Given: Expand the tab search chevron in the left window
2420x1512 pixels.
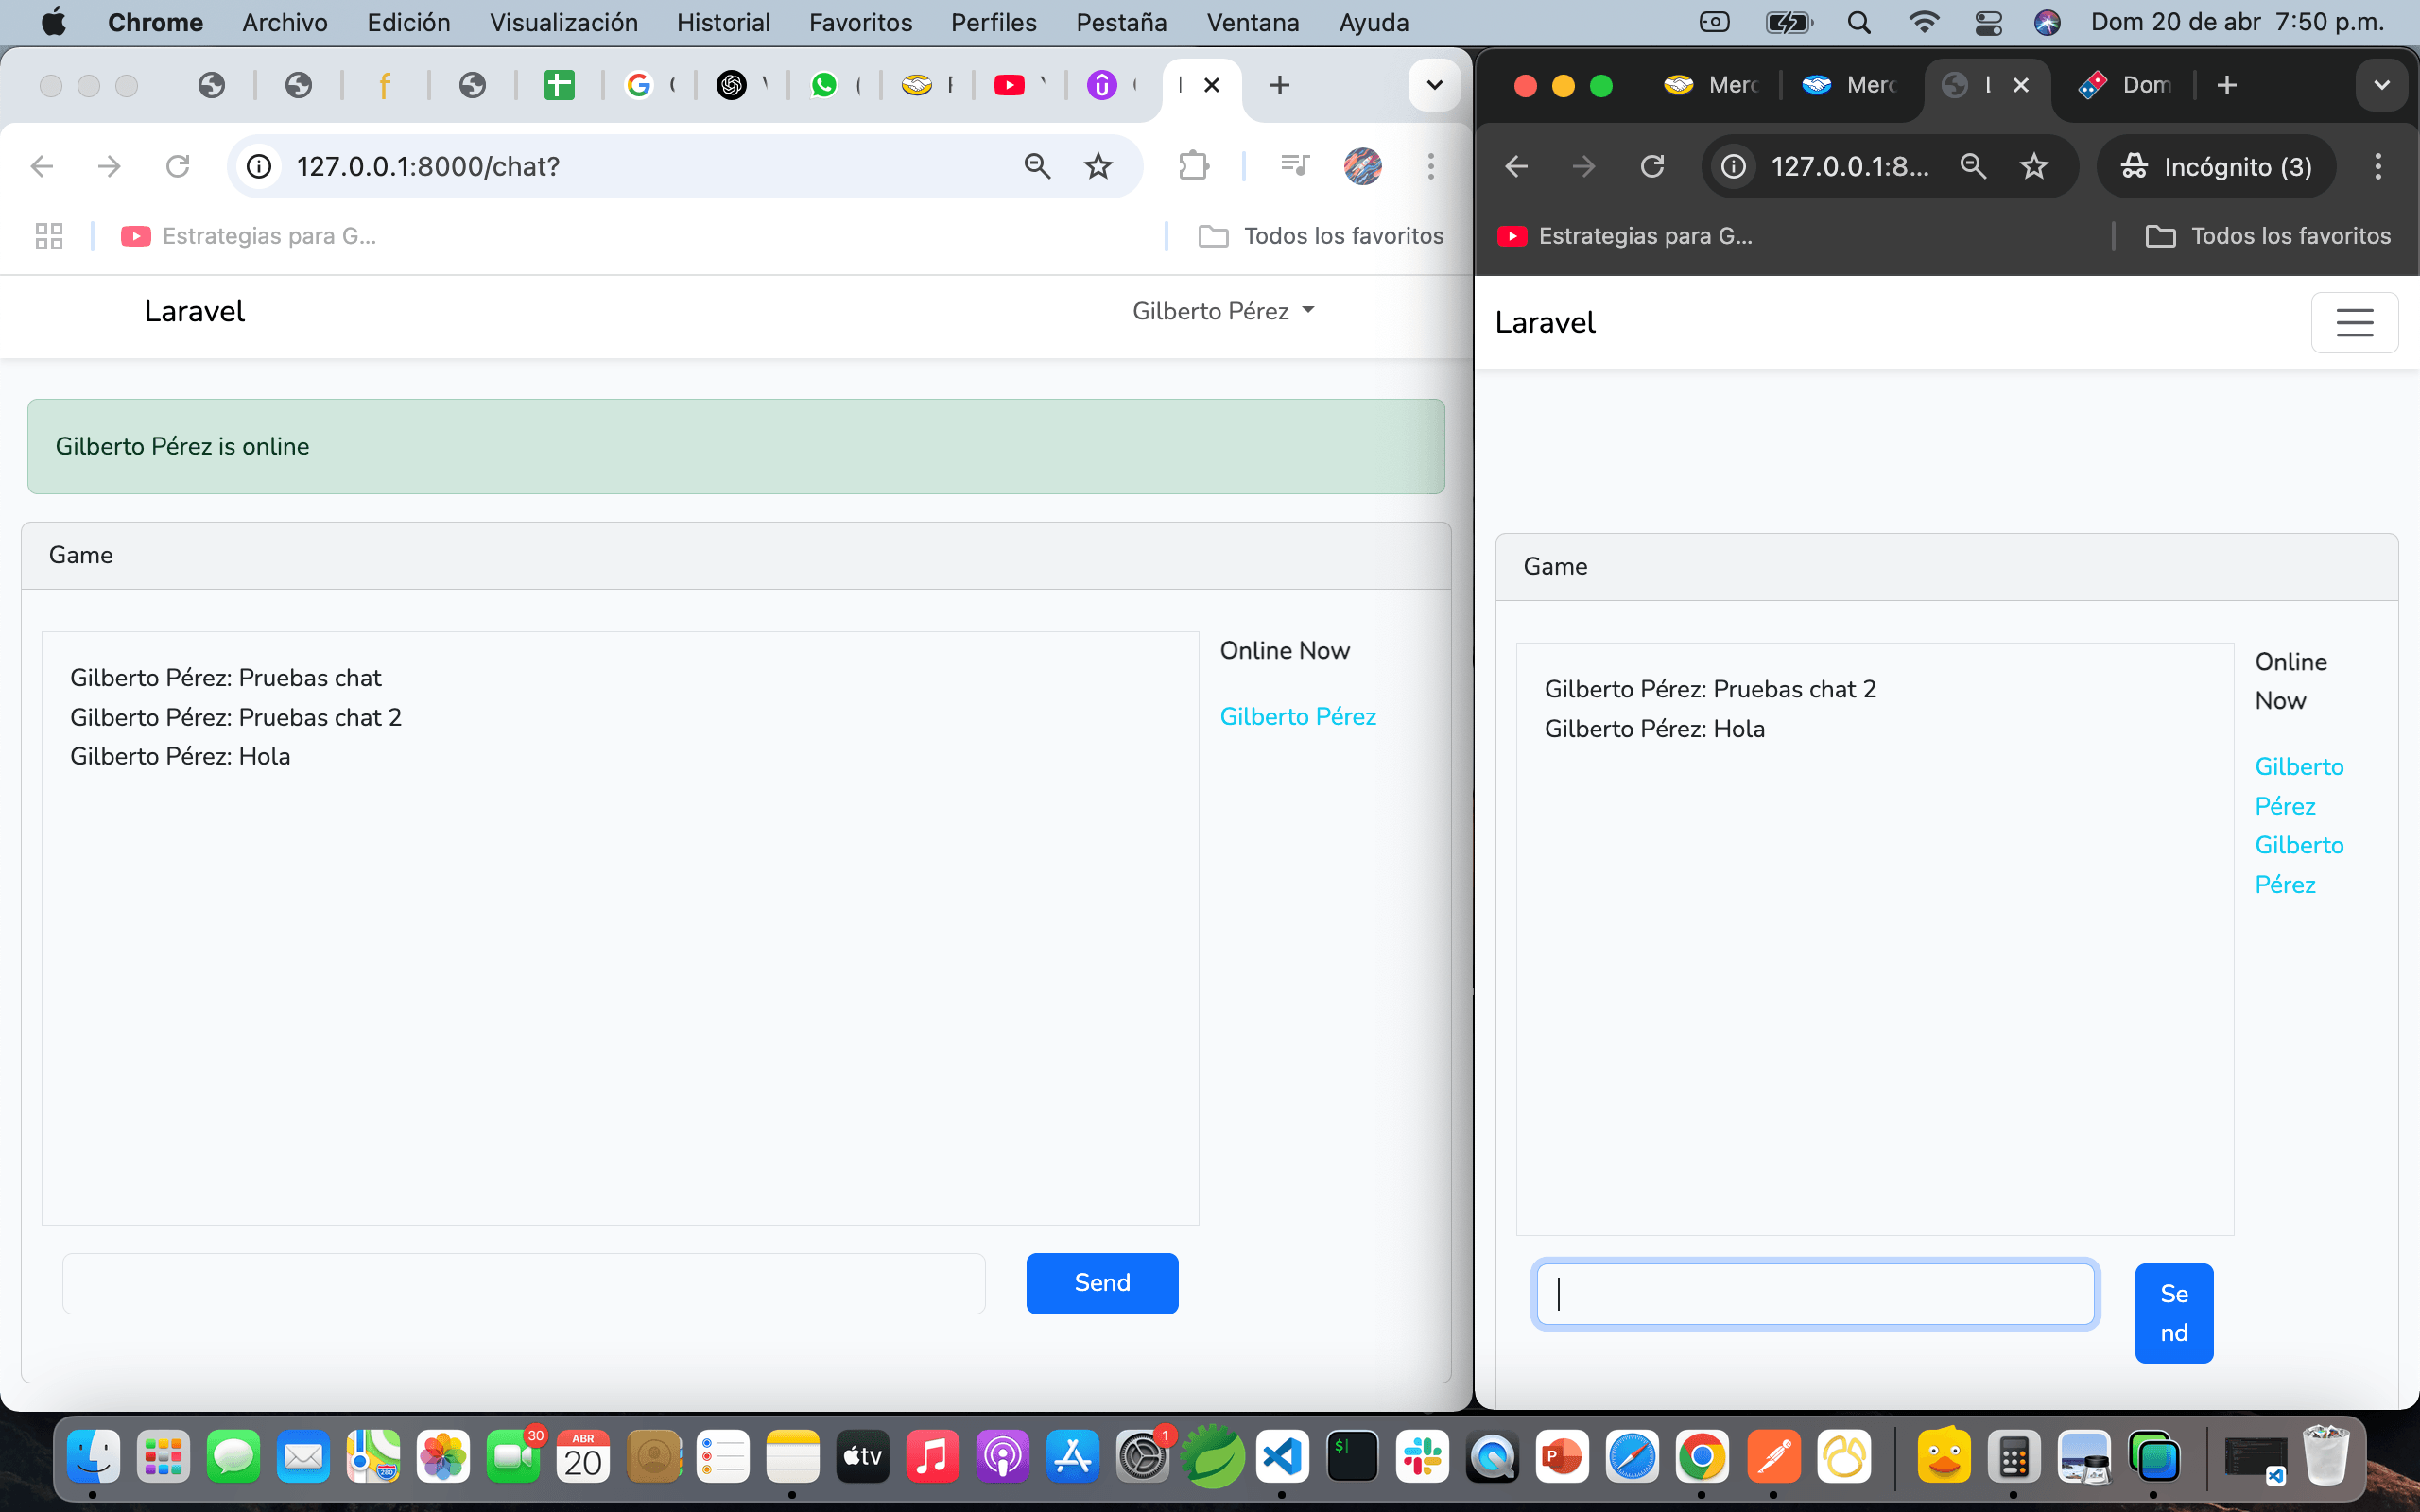Looking at the screenshot, I should [x=1434, y=85].
